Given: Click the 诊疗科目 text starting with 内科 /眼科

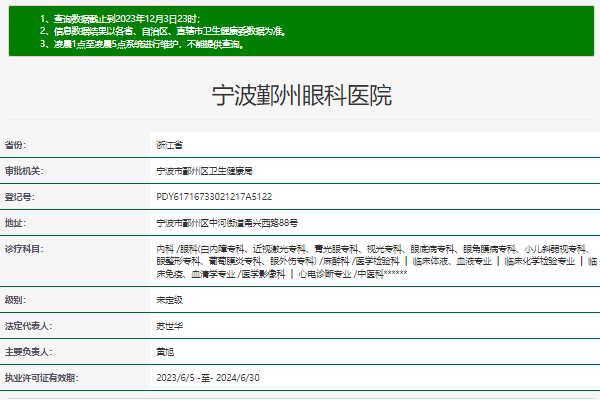Looking at the screenshot, I should (x=377, y=261).
